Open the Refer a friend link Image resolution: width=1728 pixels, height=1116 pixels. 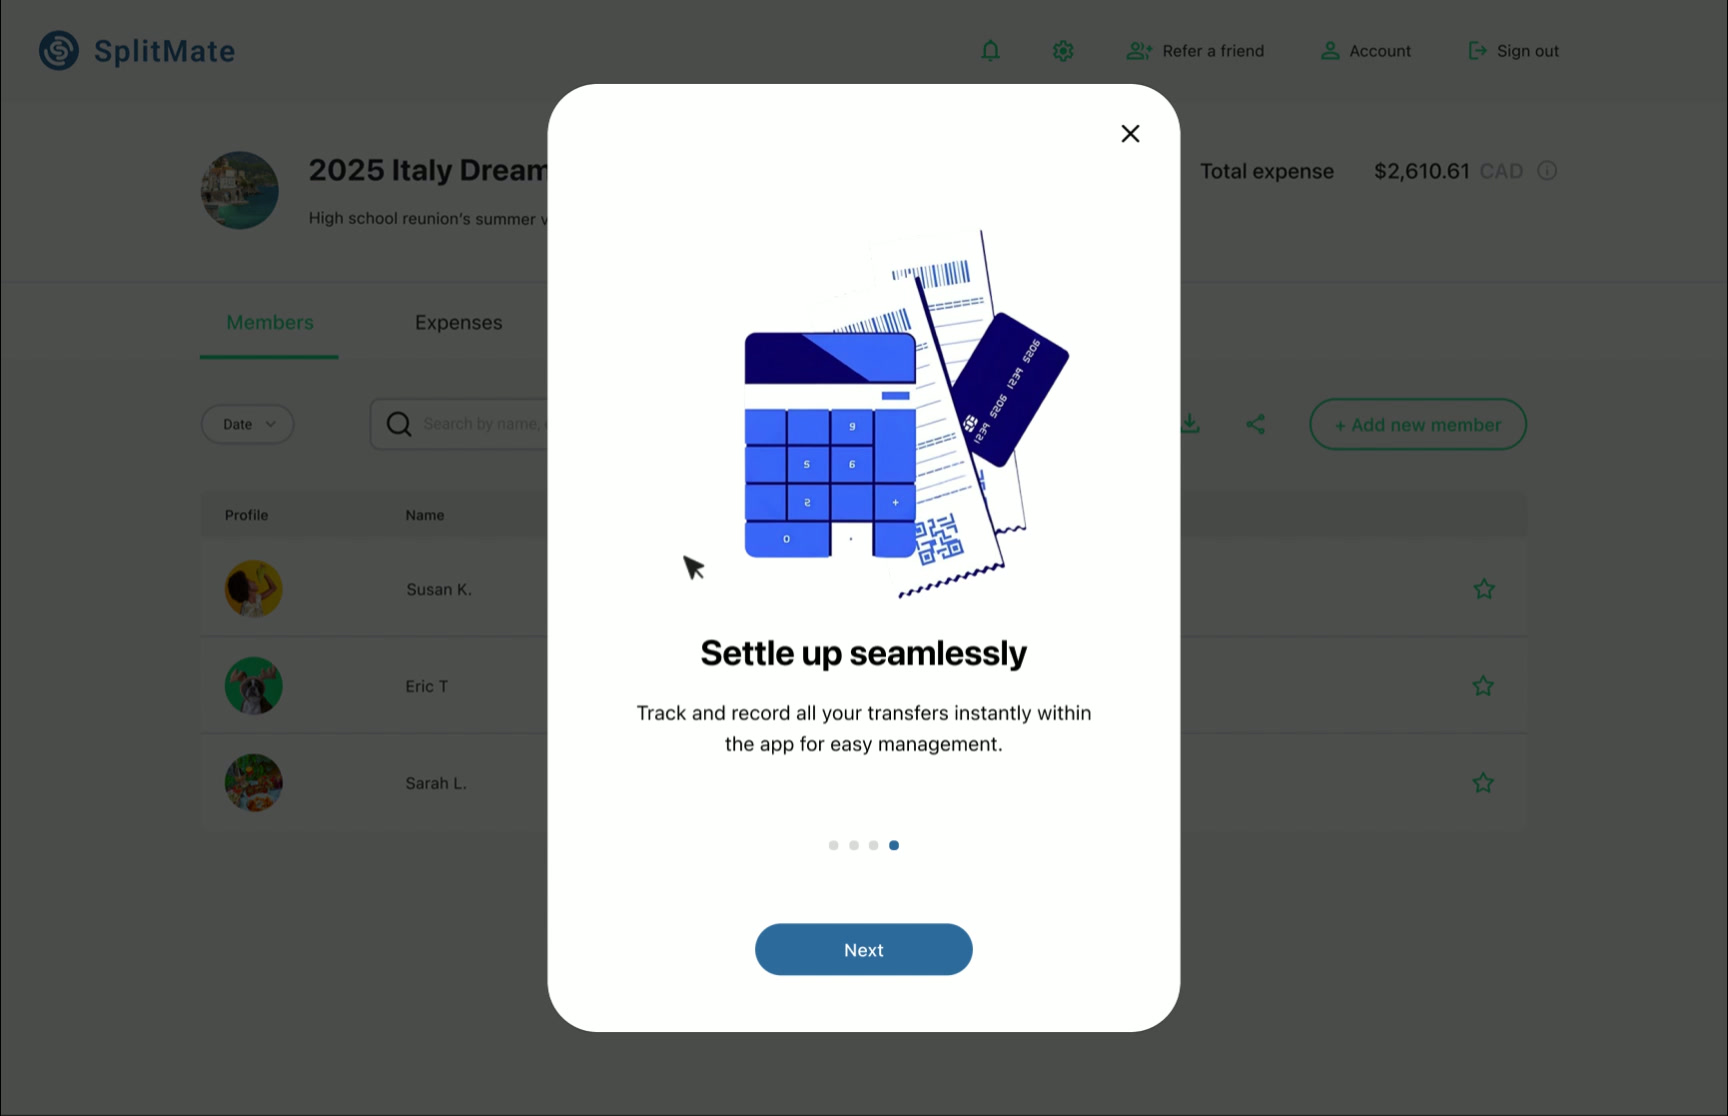coord(1195,51)
